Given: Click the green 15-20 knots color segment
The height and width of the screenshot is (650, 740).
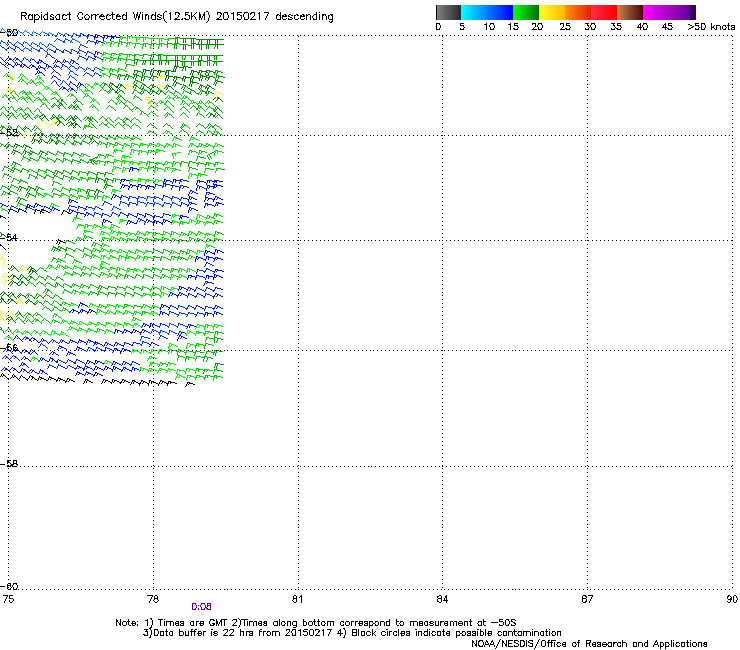Looking at the screenshot, I should [526, 12].
